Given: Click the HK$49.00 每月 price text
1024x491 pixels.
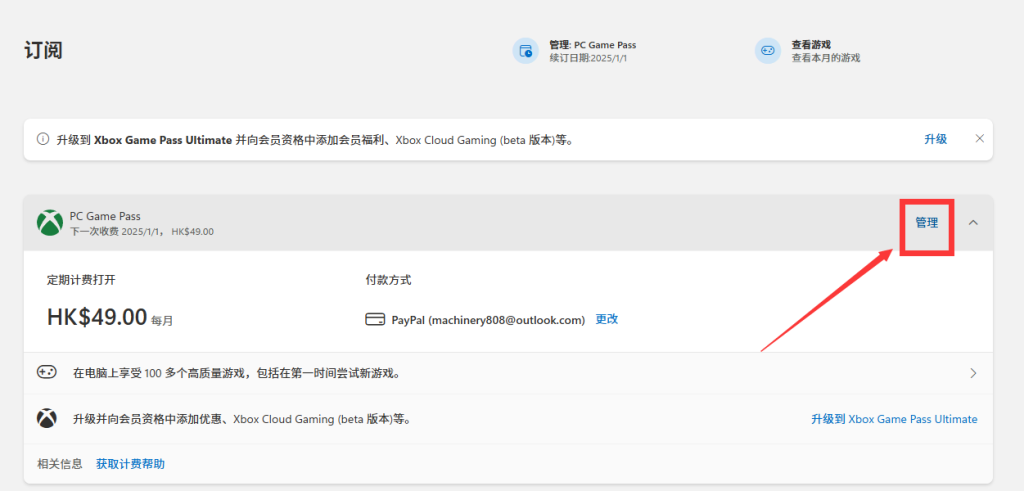Looking at the screenshot, I should (x=110, y=317).
